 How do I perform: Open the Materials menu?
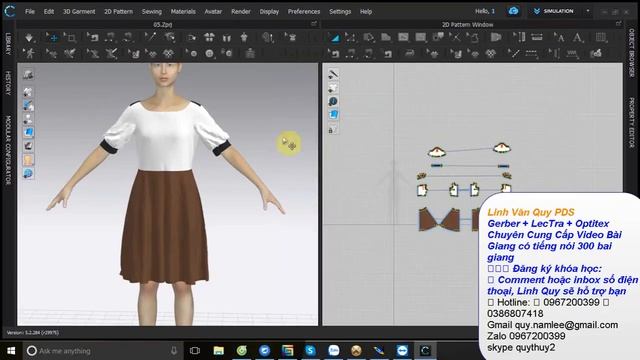pos(183,11)
